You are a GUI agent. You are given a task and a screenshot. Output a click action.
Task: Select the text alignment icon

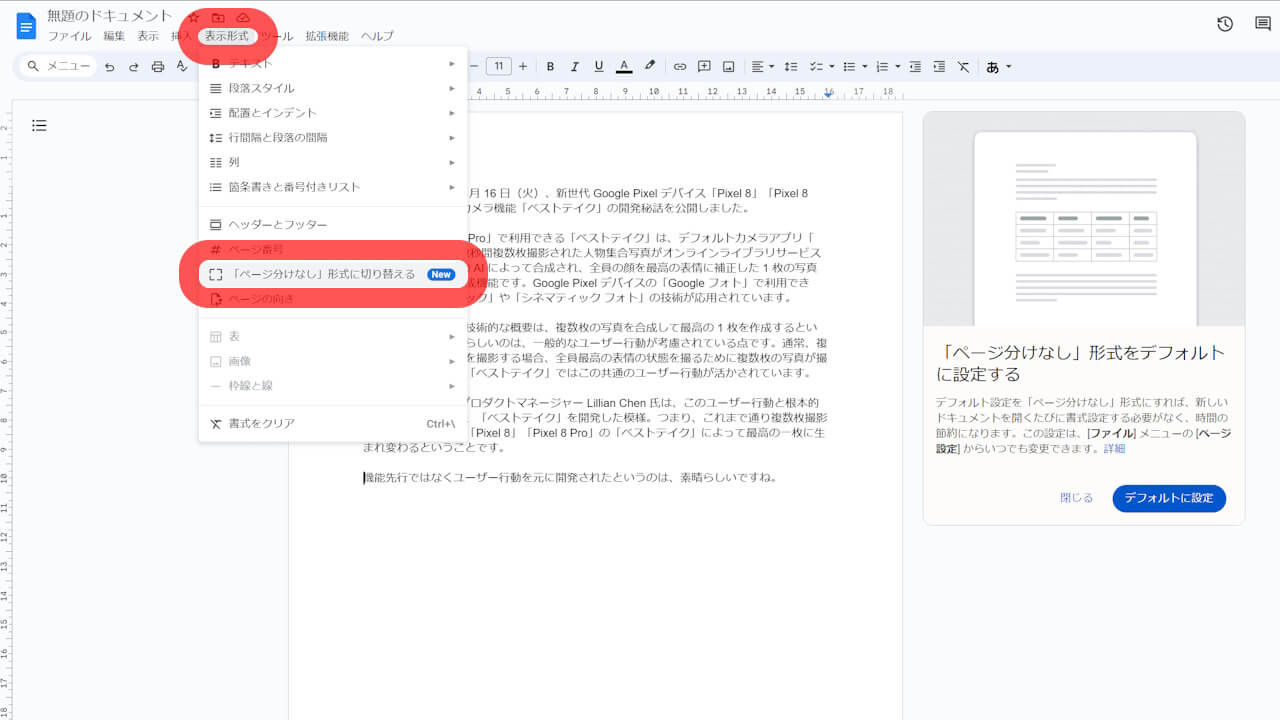tap(757, 67)
